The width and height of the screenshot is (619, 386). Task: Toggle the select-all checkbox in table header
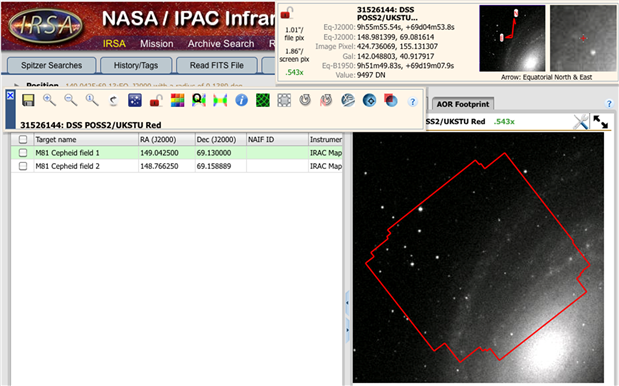(23, 139)
